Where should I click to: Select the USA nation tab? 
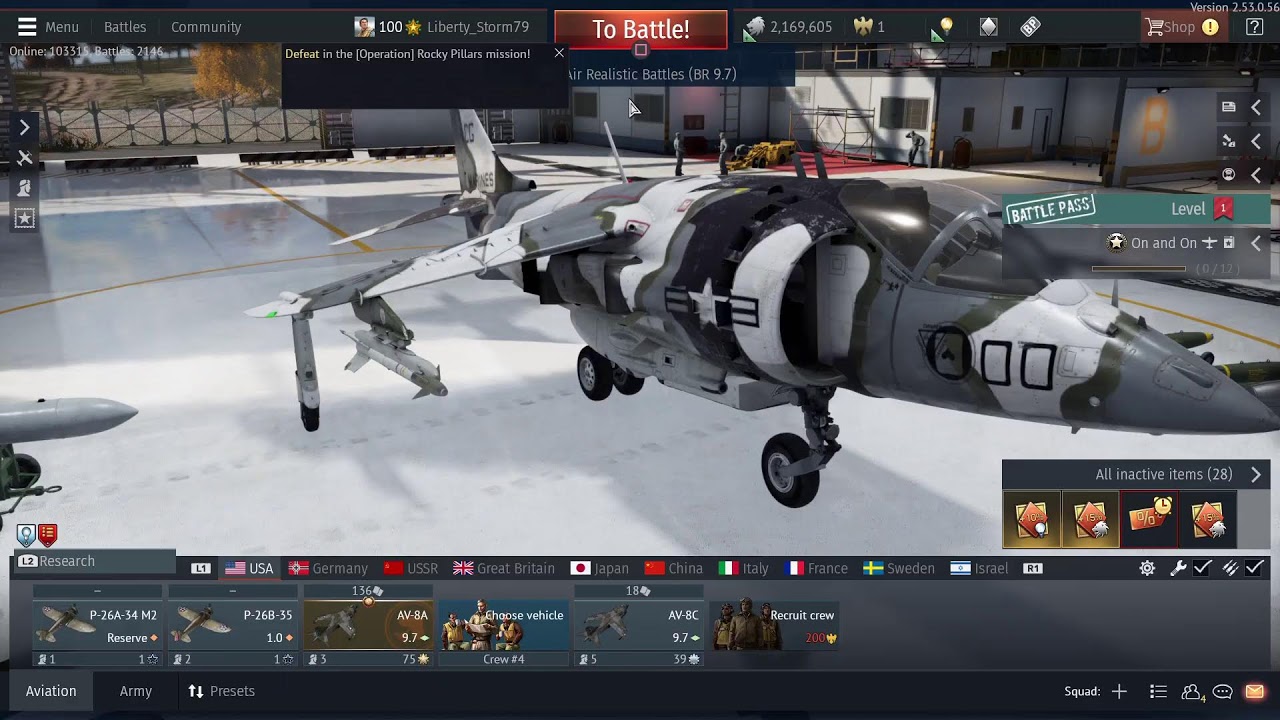[x=250, y=568]
